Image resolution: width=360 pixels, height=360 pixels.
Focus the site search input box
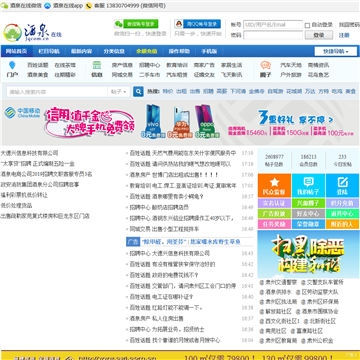click(57, 92)
